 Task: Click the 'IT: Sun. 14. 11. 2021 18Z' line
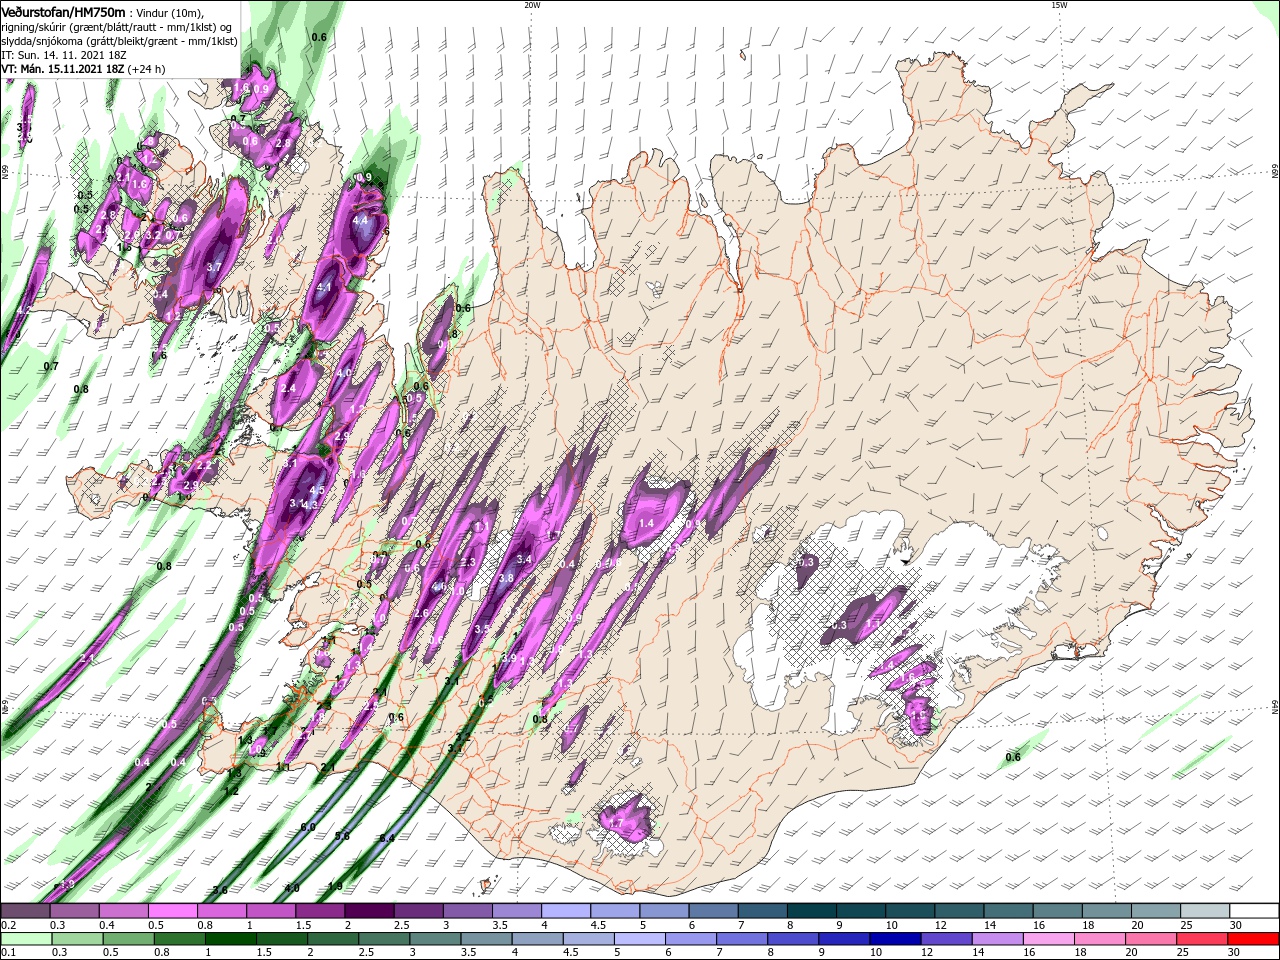coord(66,54)
